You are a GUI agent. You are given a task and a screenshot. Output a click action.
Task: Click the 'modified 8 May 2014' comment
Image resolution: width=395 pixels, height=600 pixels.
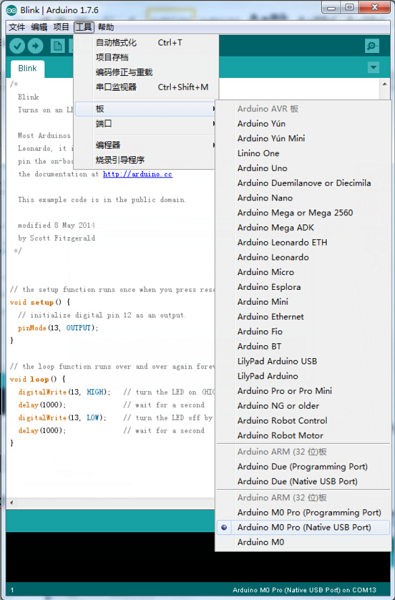coord(56,225)
